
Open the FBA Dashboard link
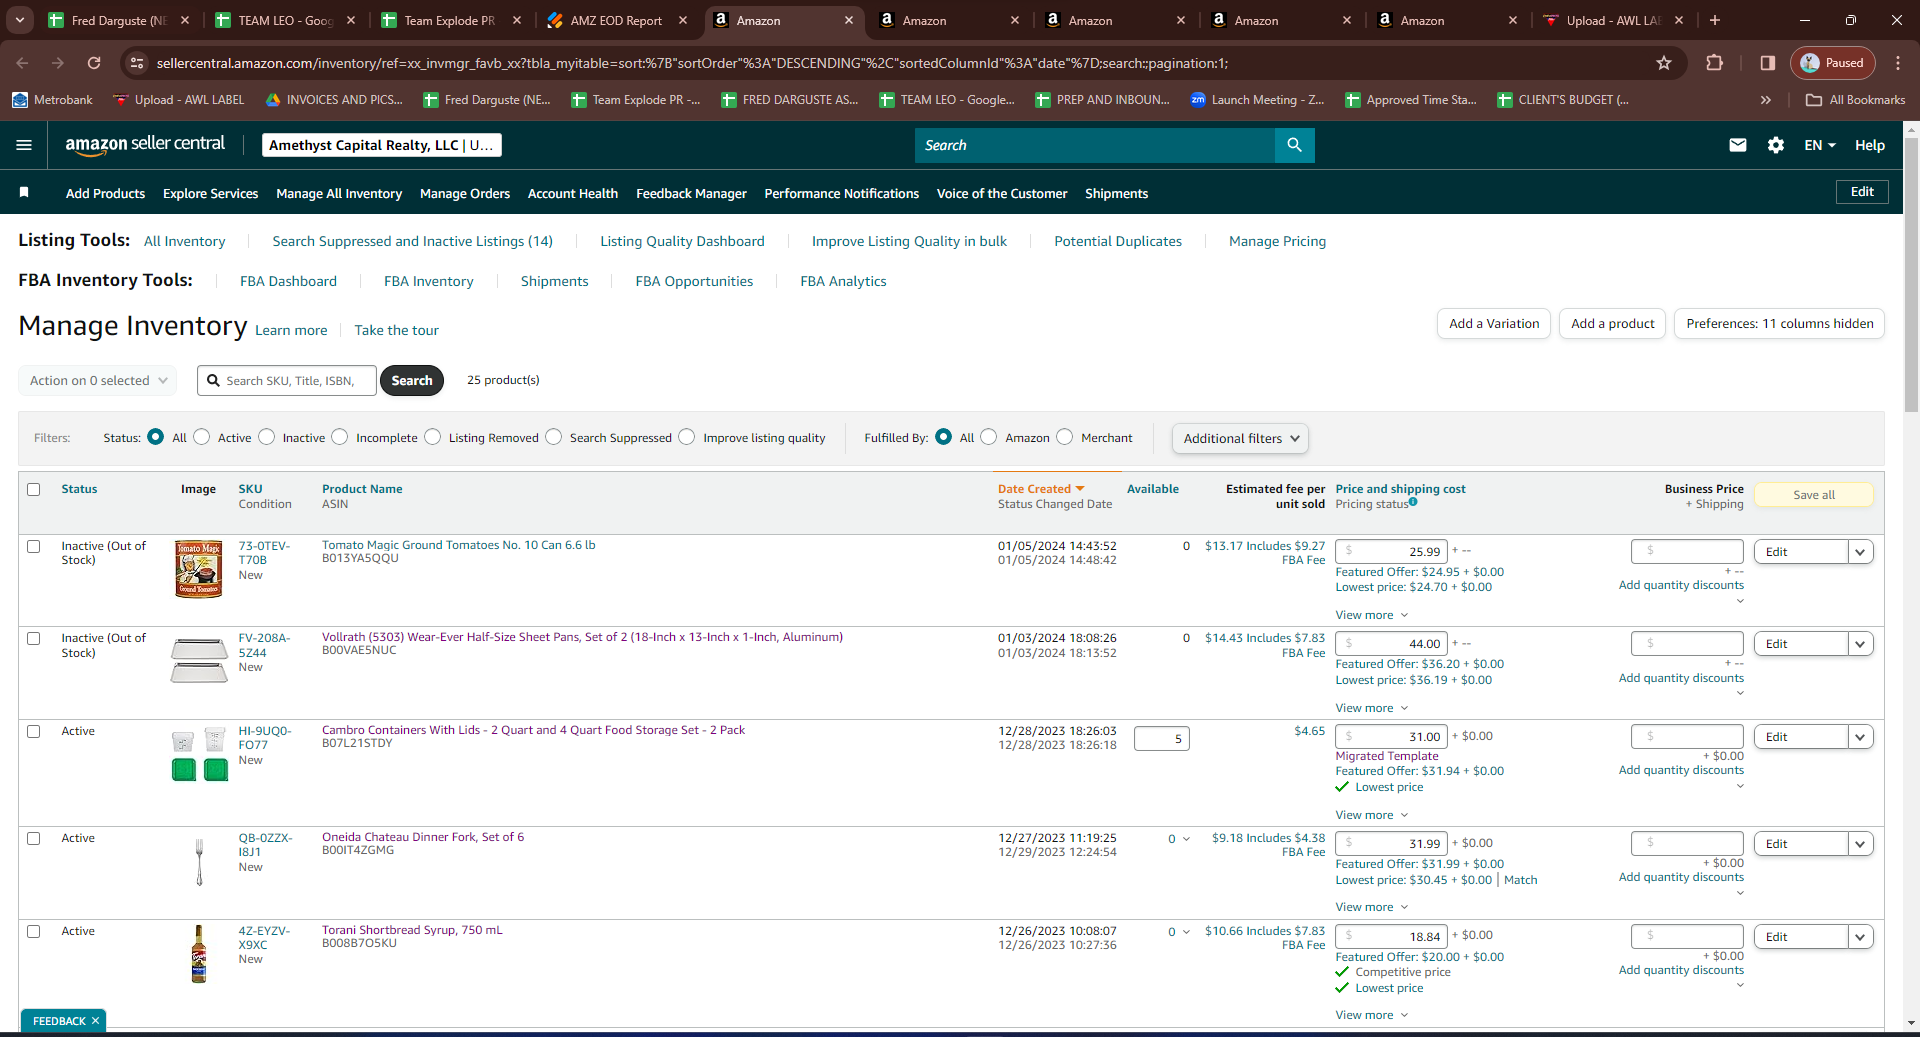click(288, 281)
